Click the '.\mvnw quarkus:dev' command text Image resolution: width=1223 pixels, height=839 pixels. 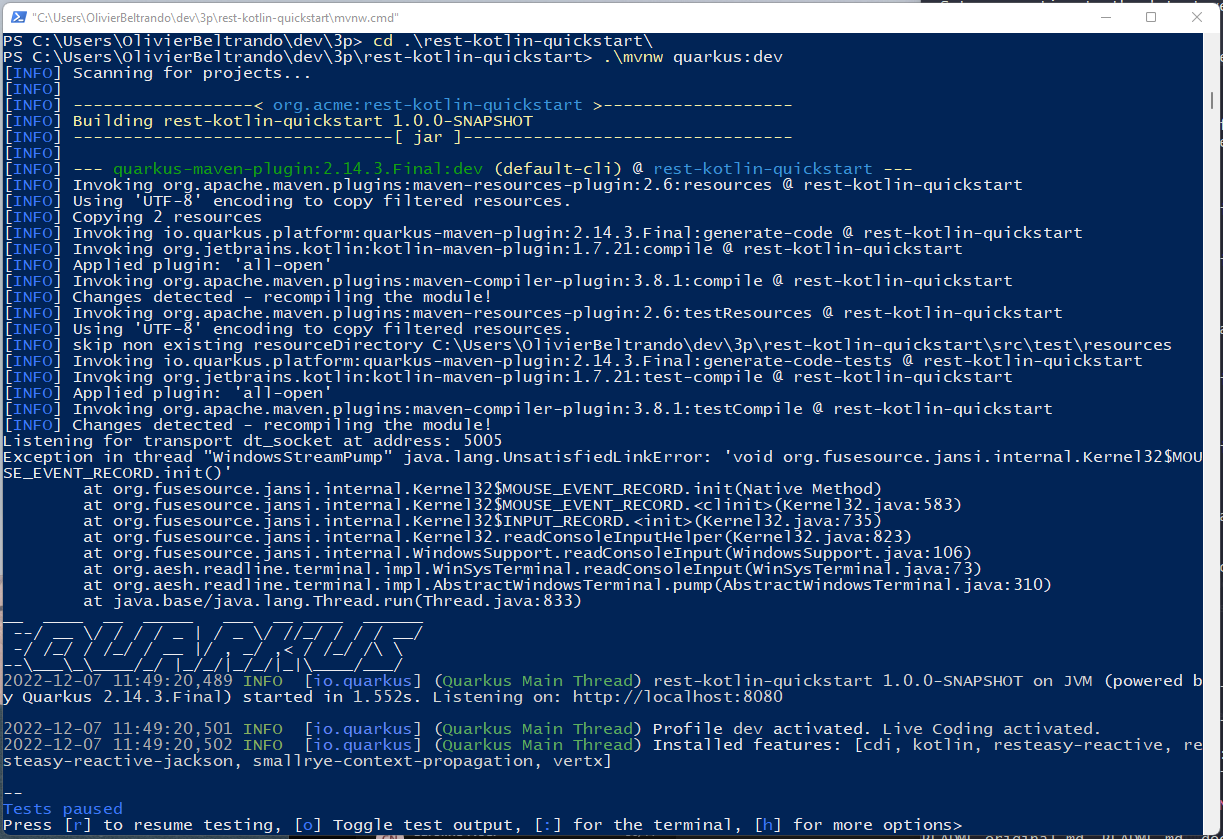coord(693,57)
